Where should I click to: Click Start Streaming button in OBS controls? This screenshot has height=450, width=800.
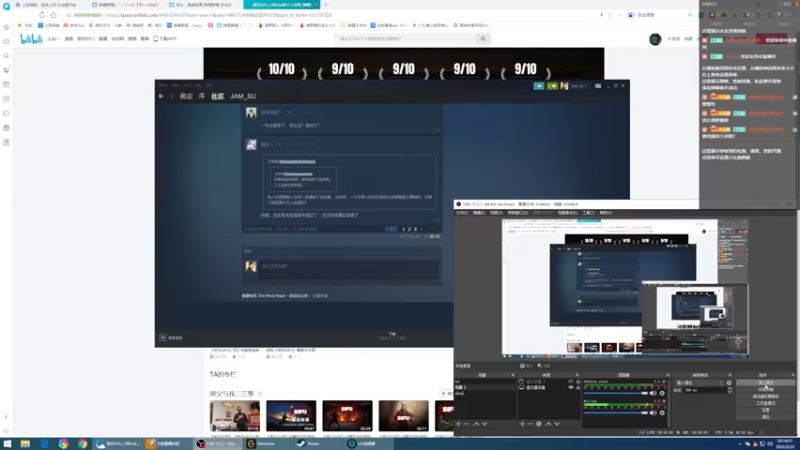click(766, 383)
